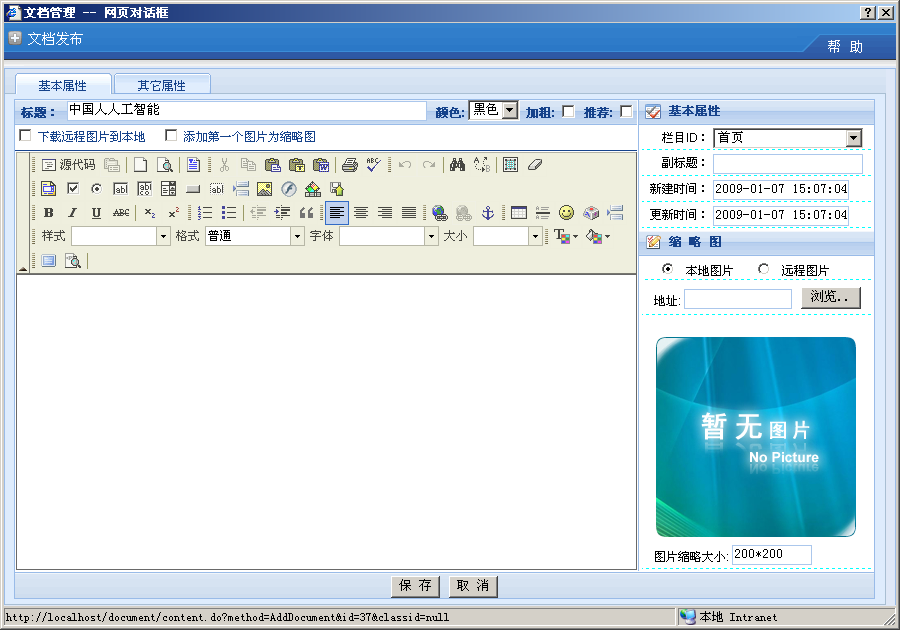Viewport: 900px width, 630px height.
Task: Open the 栏目ID dropdown showing 首页
Action: click(788, 138)
